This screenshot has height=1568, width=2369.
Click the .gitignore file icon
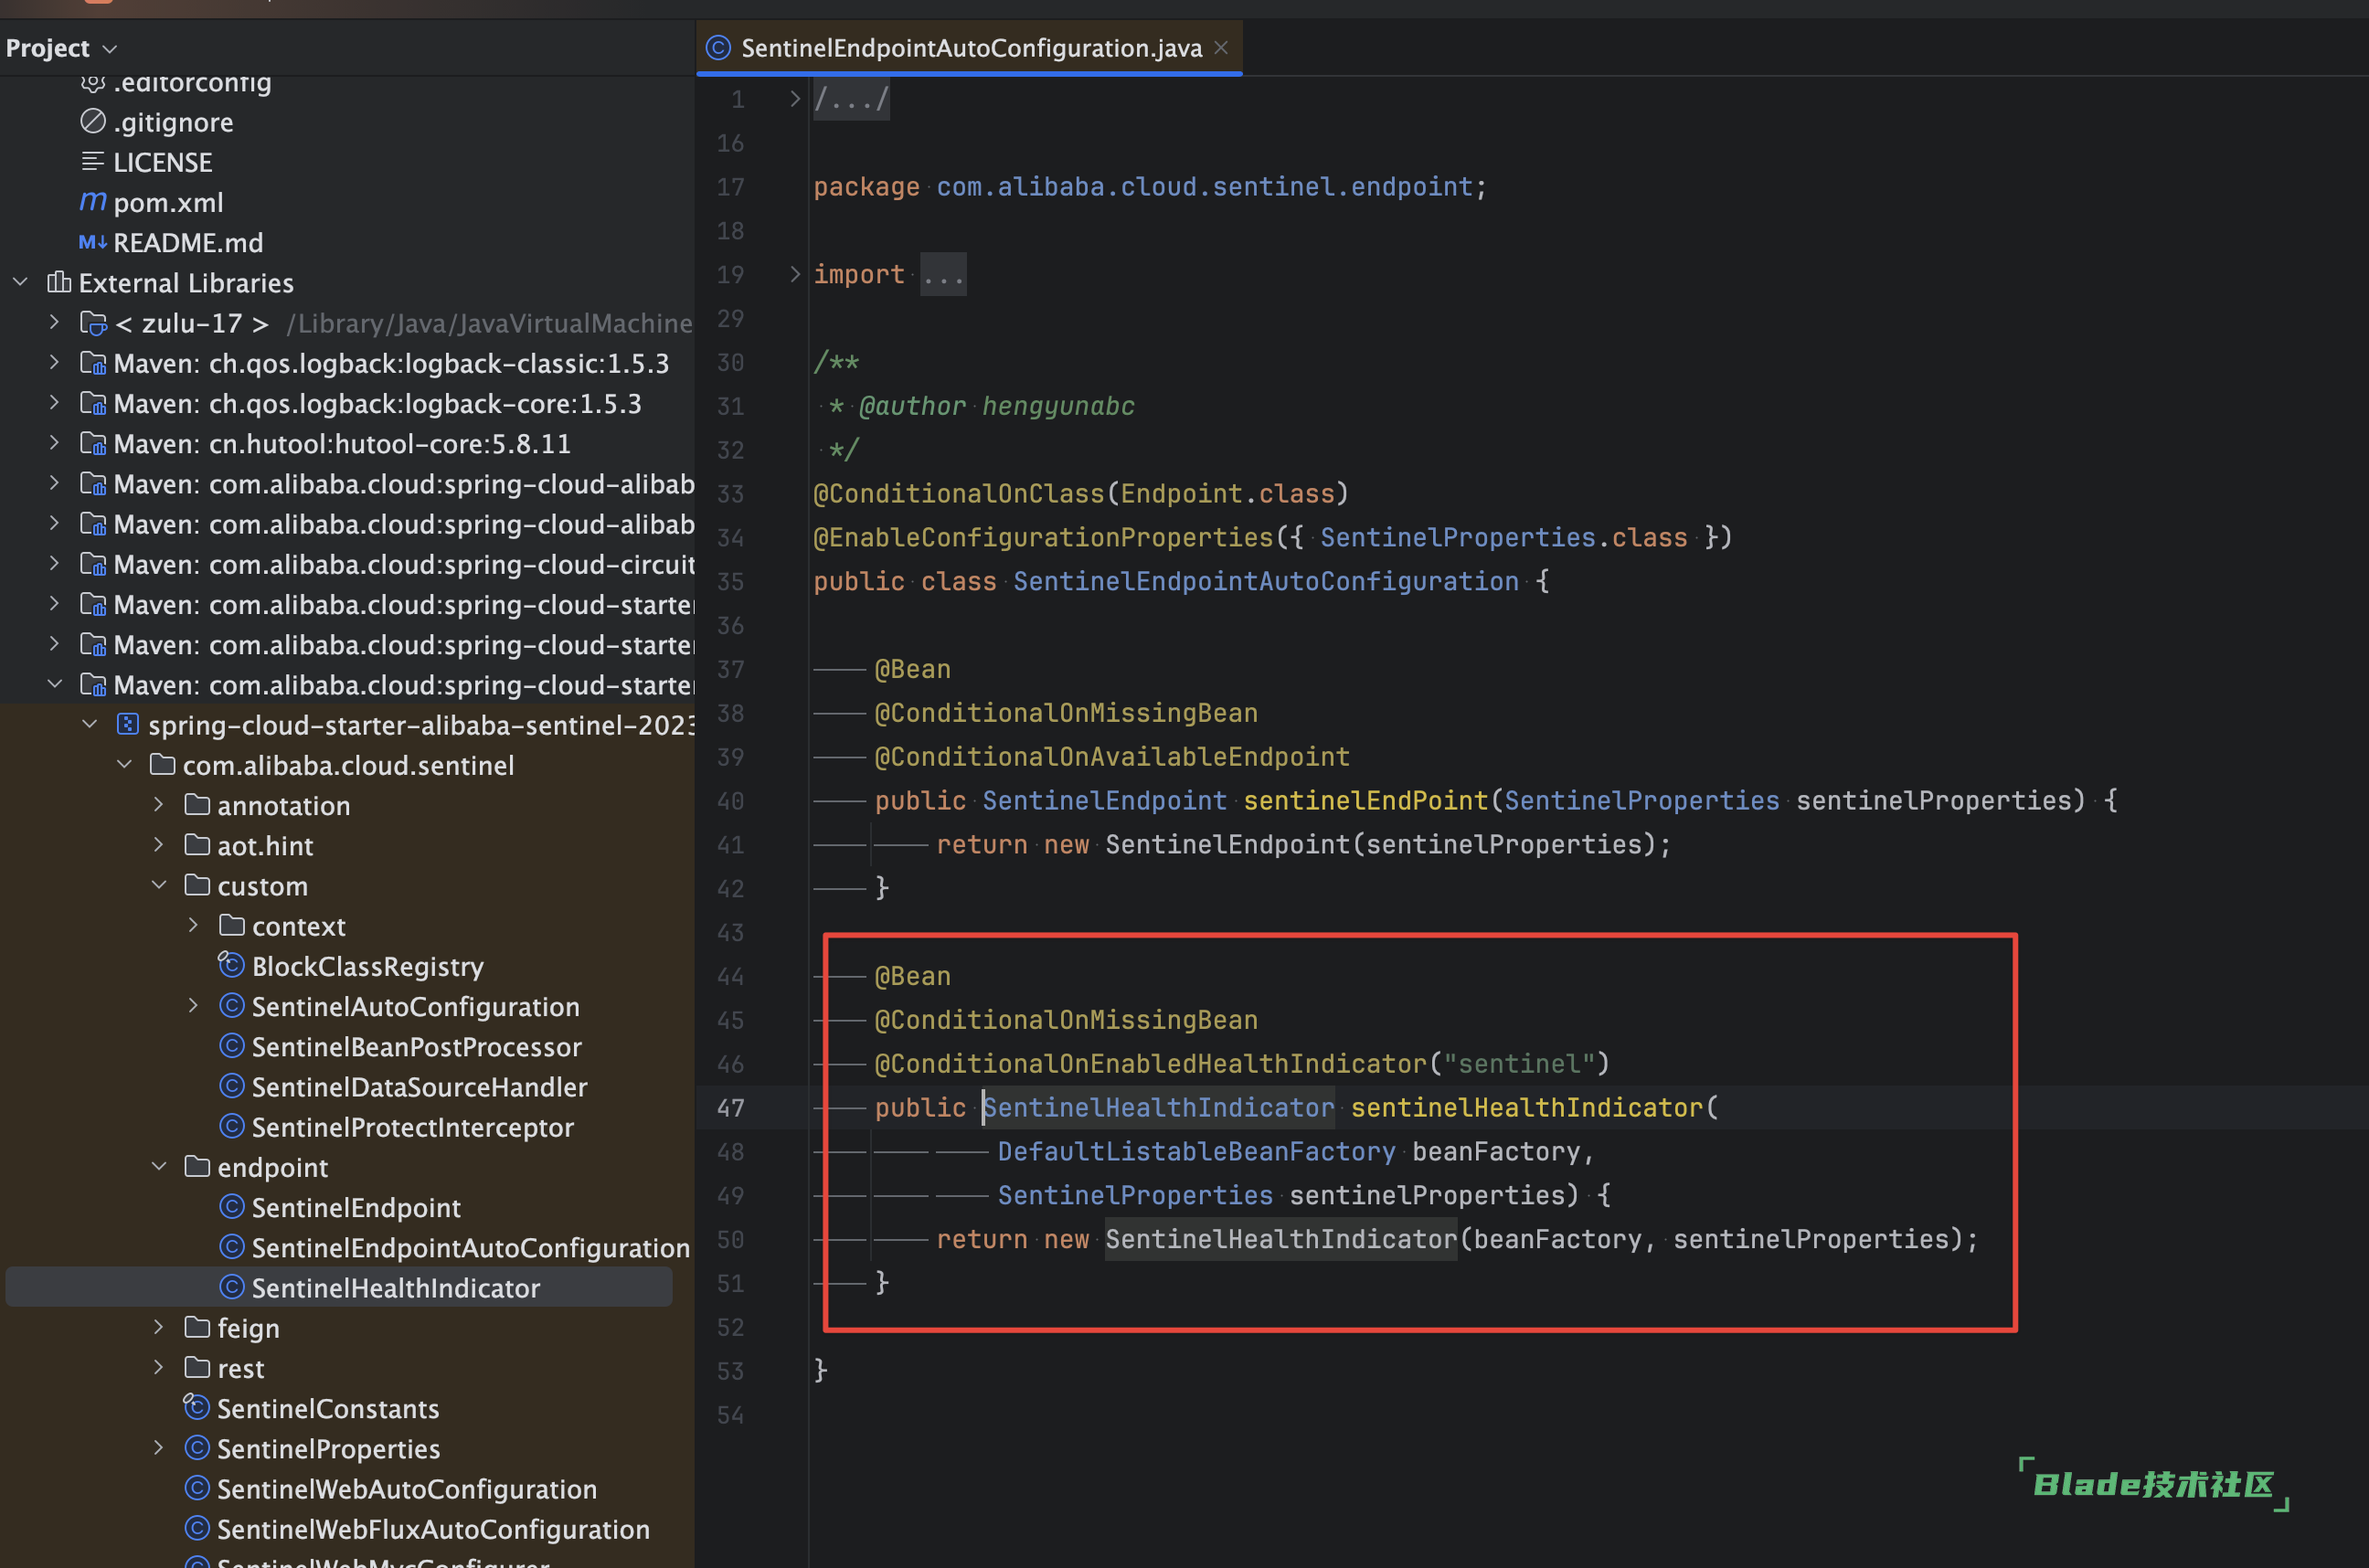pyautogui.click(x=93, y=121)
